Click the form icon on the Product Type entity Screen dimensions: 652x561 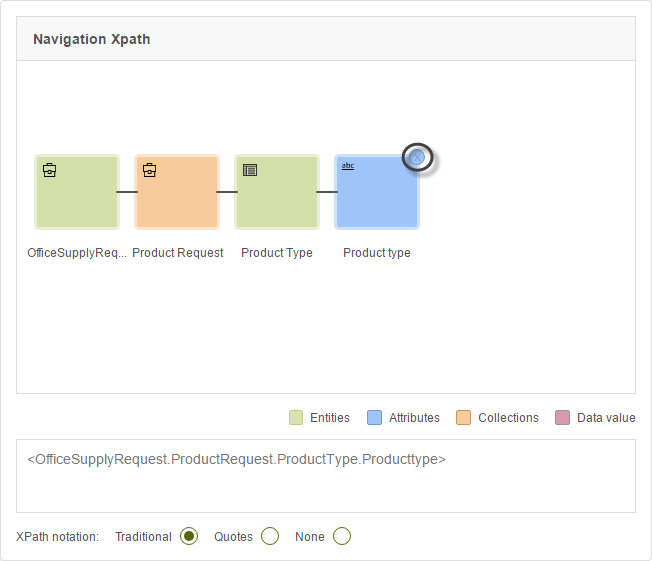tap(250, 170)
